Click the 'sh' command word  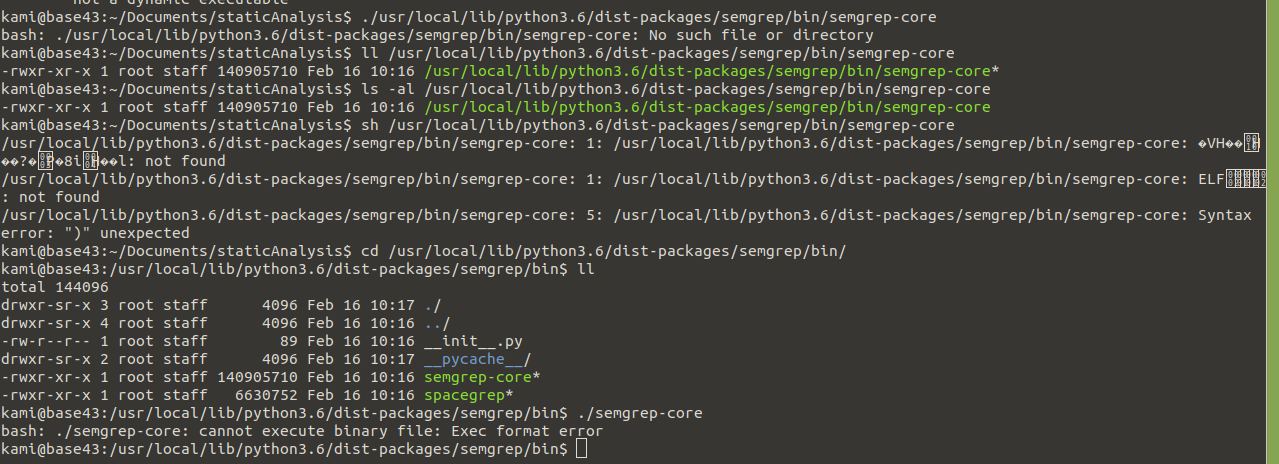370,125
